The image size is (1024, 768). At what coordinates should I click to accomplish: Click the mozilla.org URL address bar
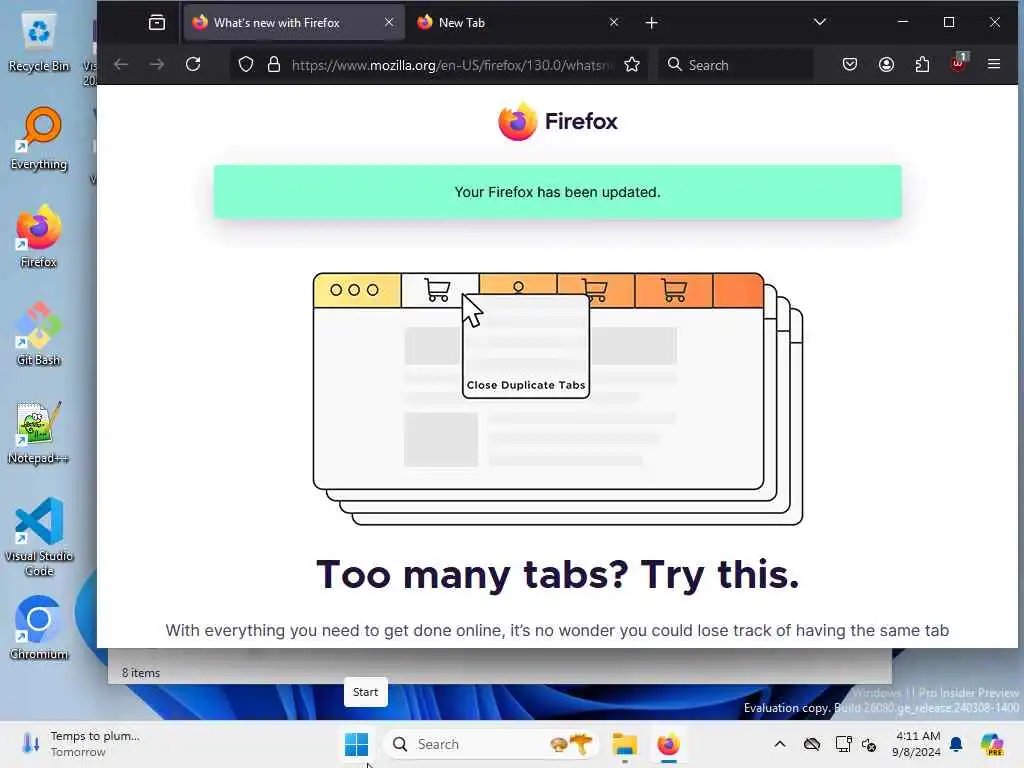tap(451, 65)
